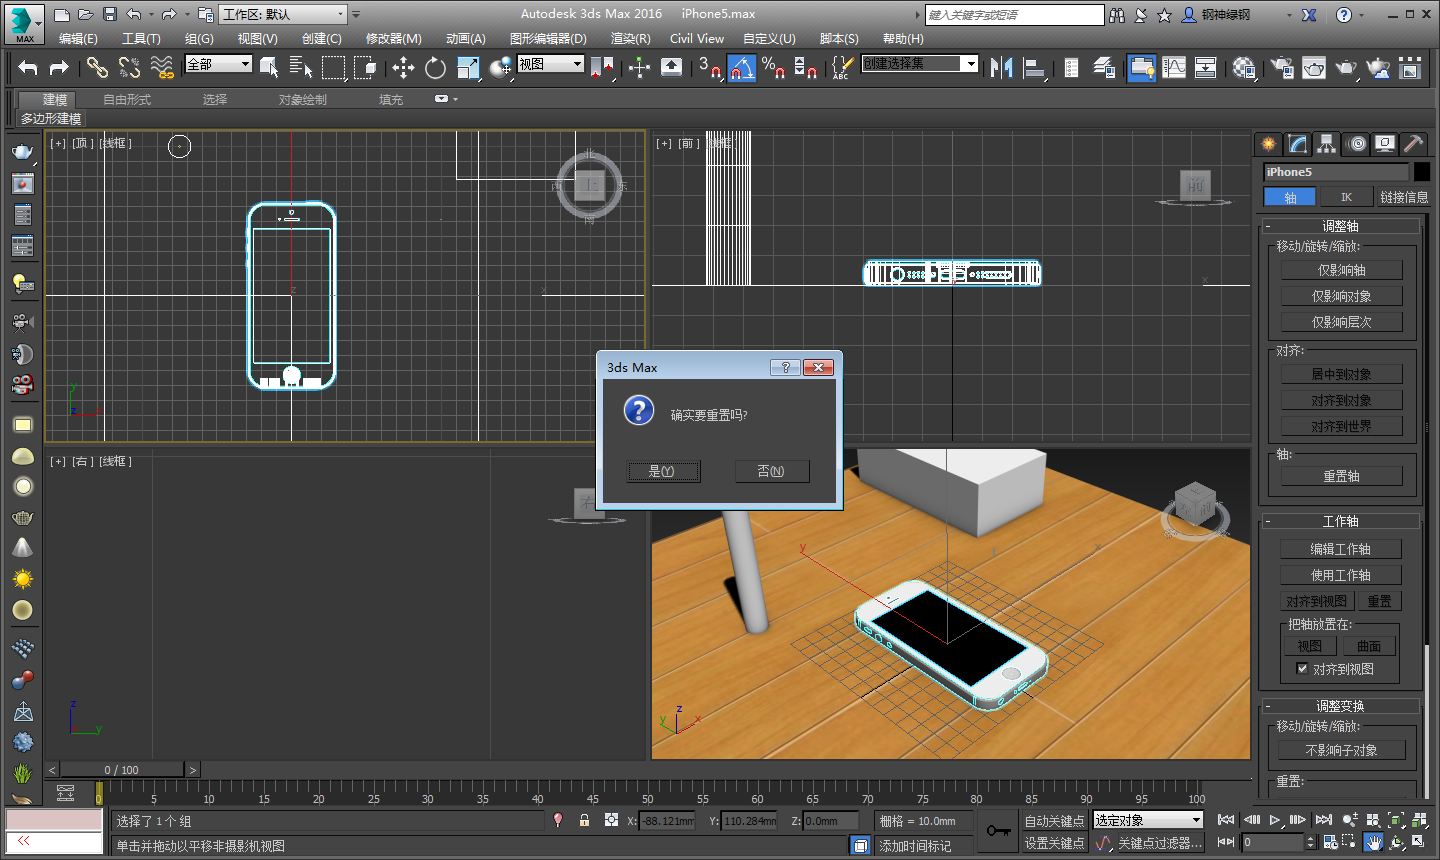
Task: Play the animation with the play button
Action: pos(1275,820)
